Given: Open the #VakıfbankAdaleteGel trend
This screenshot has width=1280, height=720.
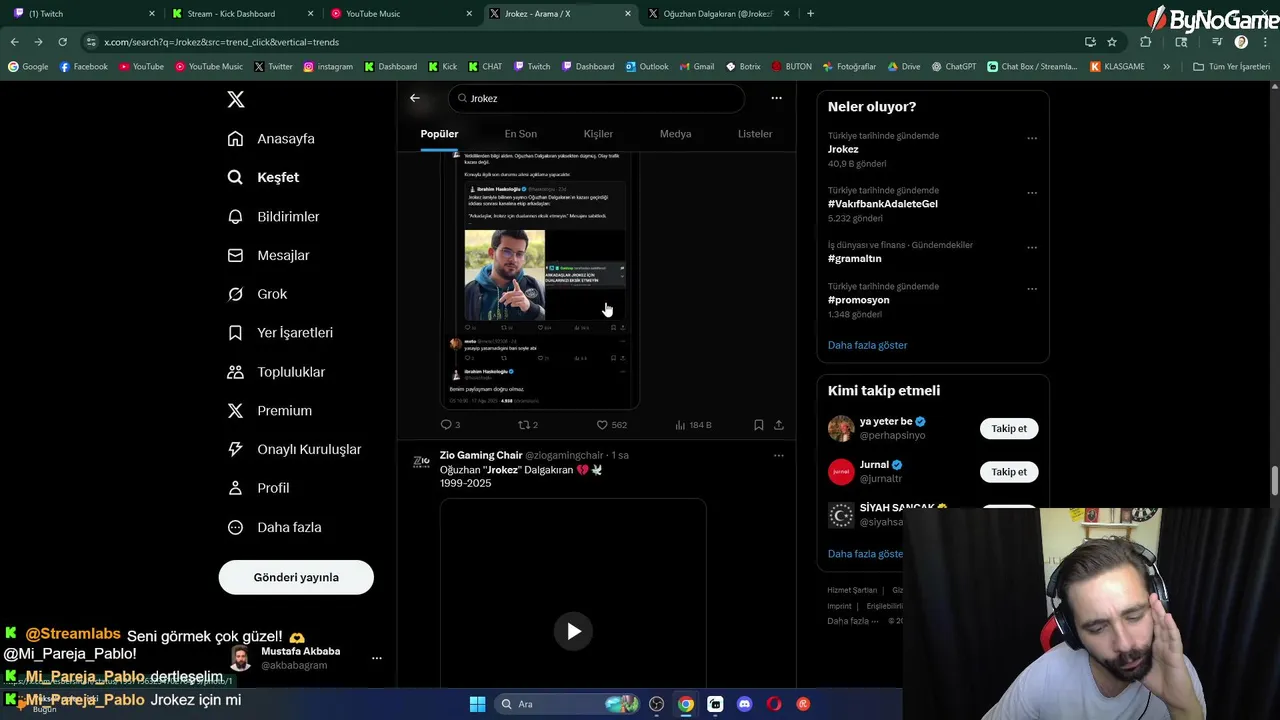Looking at the screenshot, I should click(882, 204).
